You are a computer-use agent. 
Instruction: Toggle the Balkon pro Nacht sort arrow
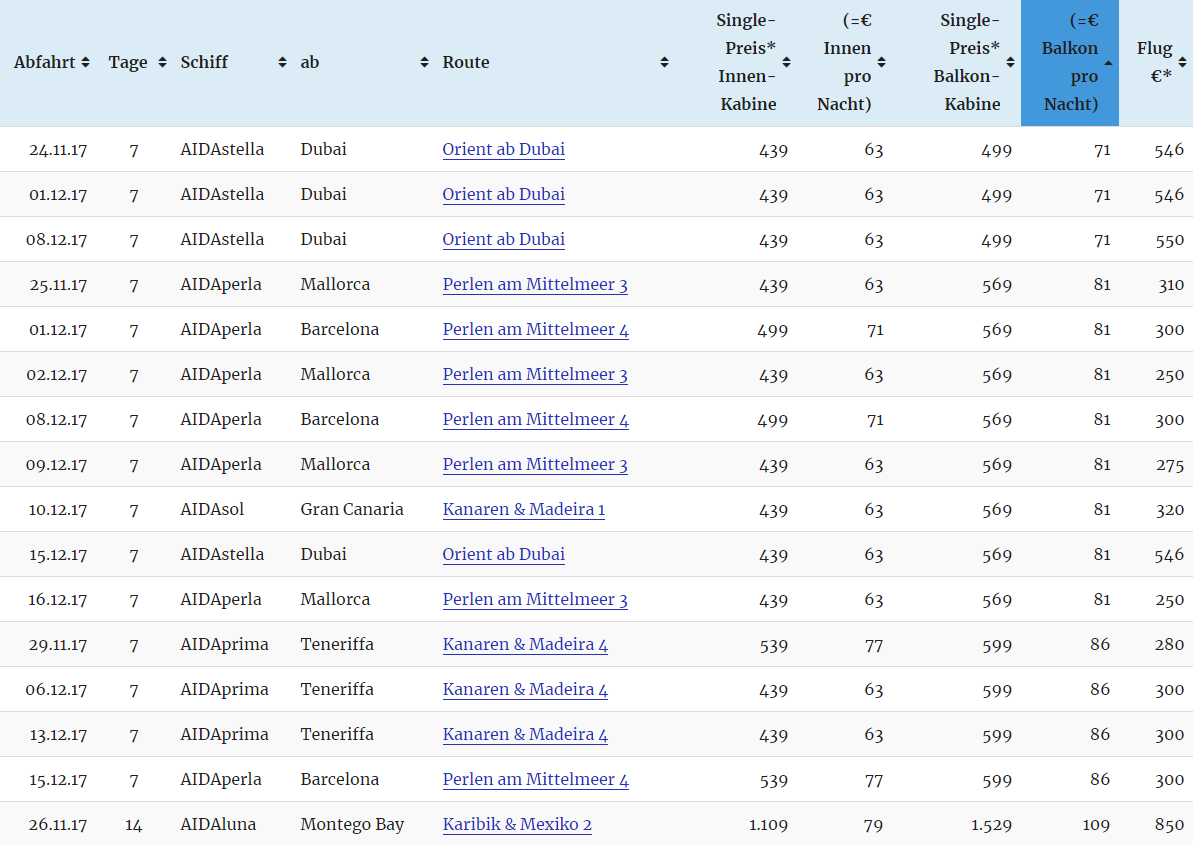pyautogui.click(x=1108, y=62)
